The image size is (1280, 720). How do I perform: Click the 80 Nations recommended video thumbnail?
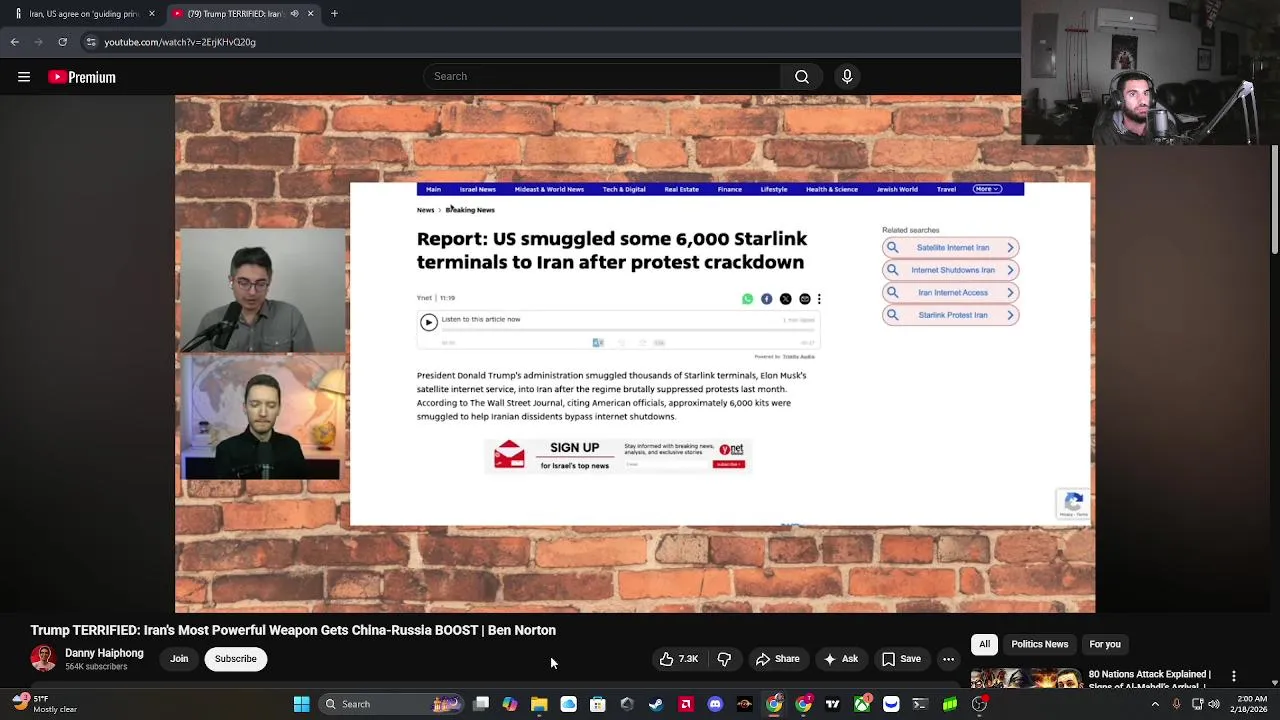(1025, 679)
